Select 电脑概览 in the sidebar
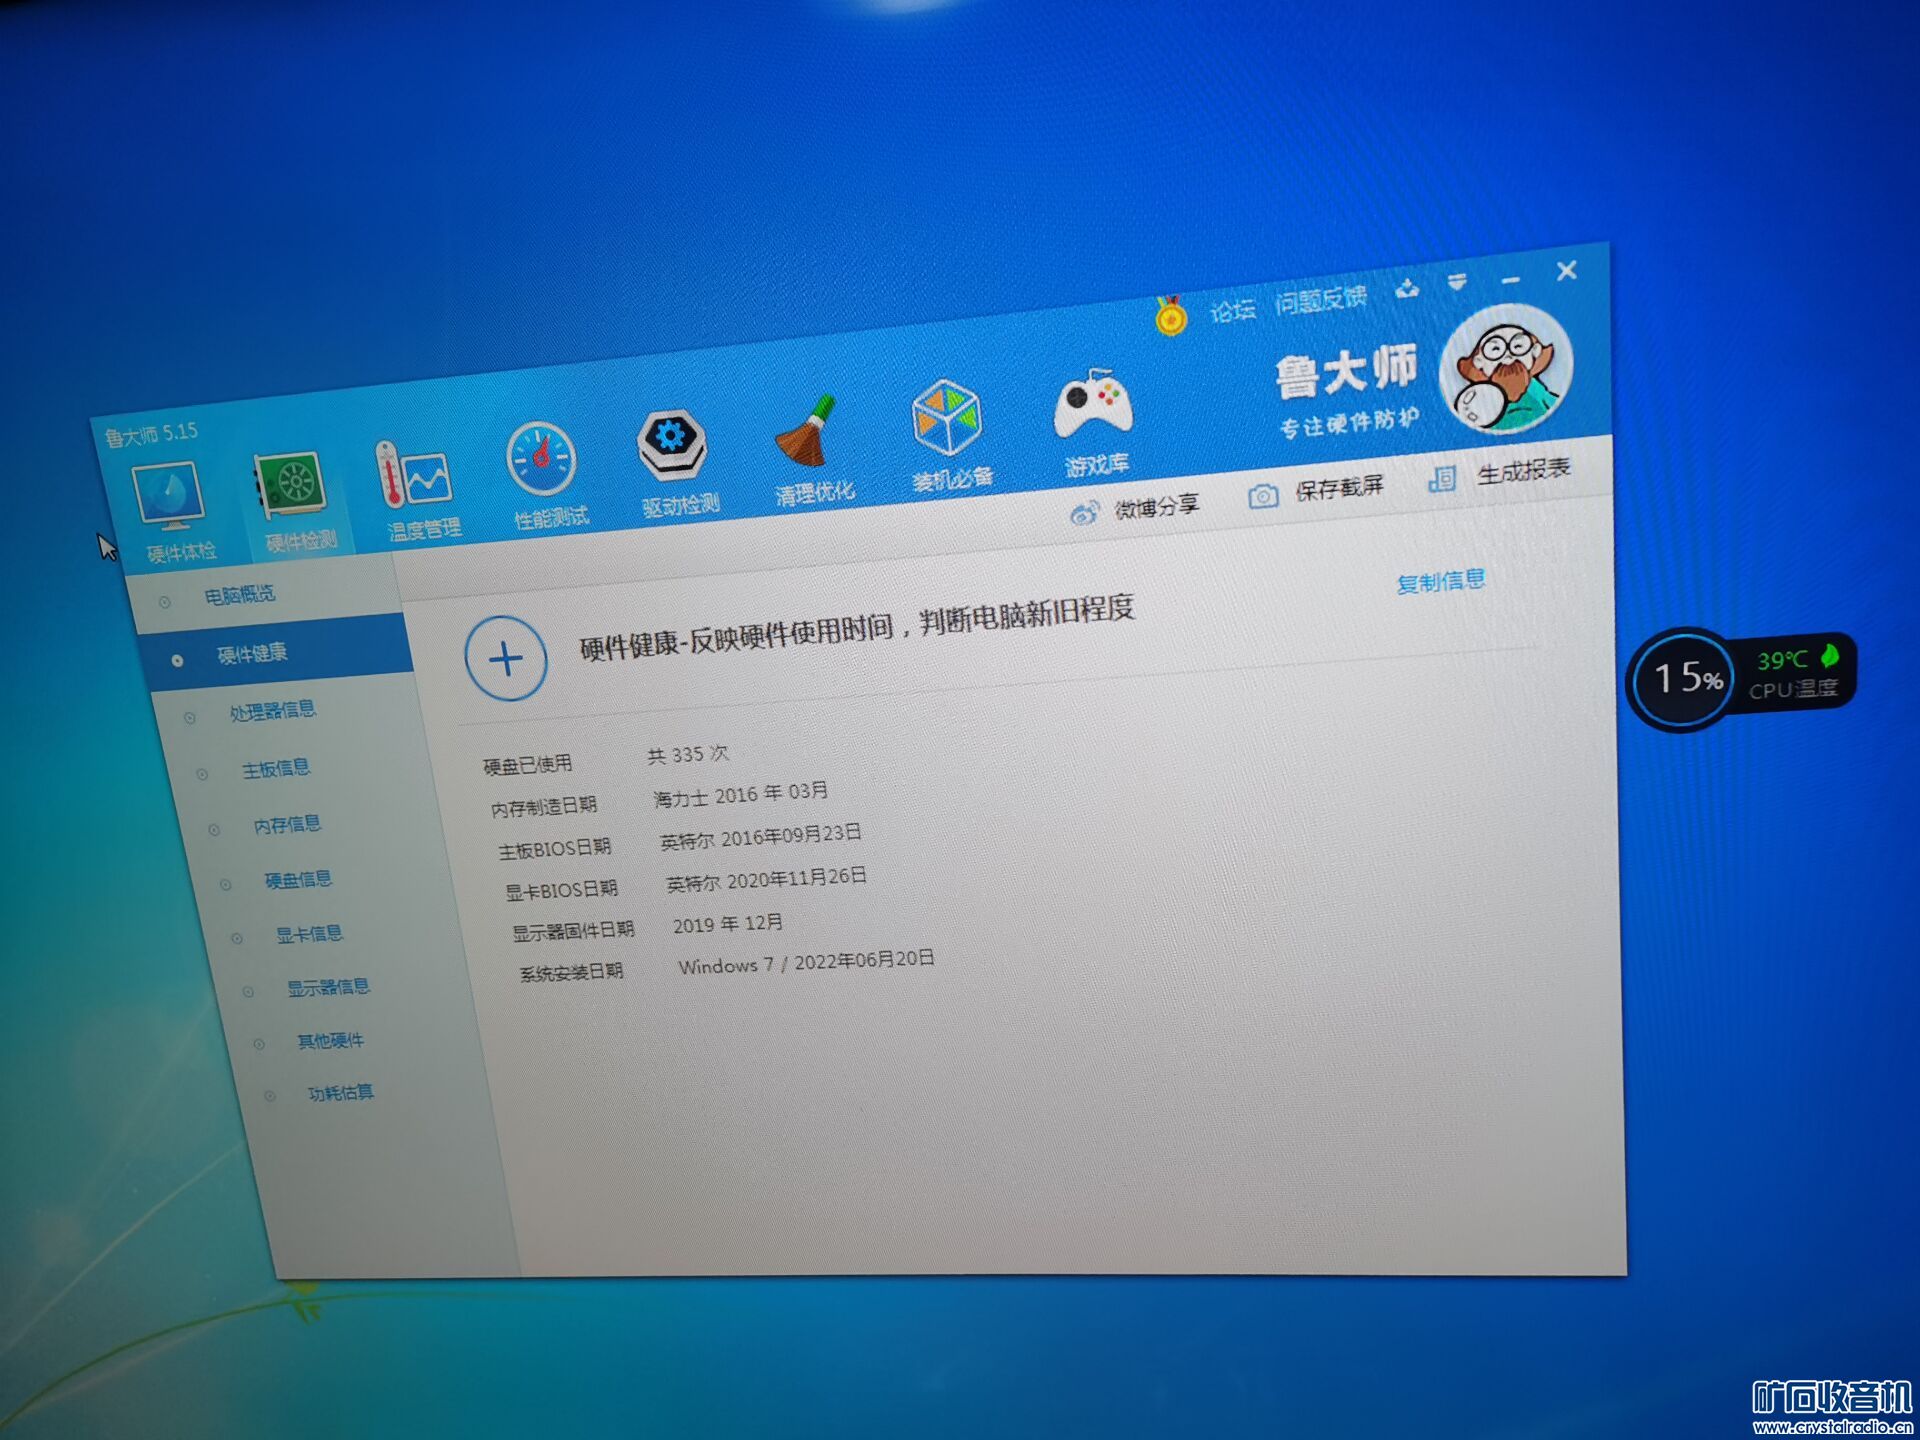Viewport: 1920px width, 1440px height. click(239, 595)
